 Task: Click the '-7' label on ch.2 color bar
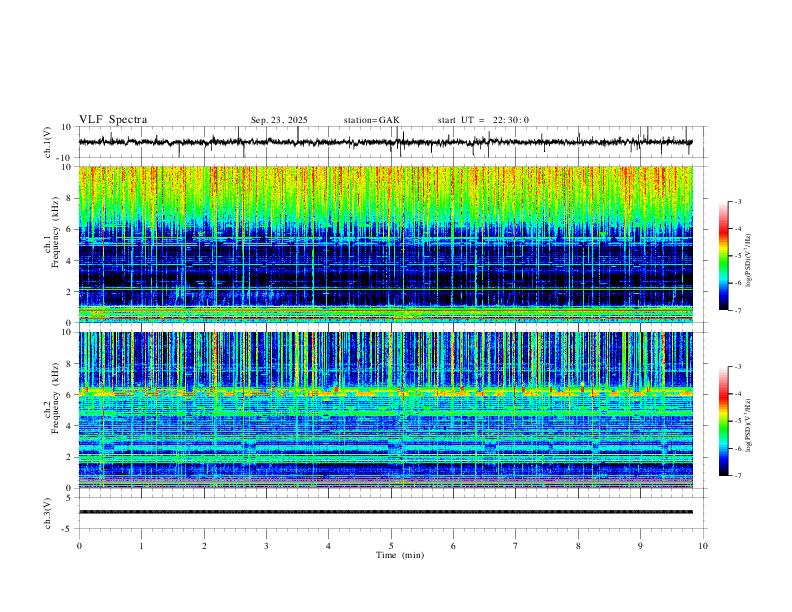(x=737, y=475)
